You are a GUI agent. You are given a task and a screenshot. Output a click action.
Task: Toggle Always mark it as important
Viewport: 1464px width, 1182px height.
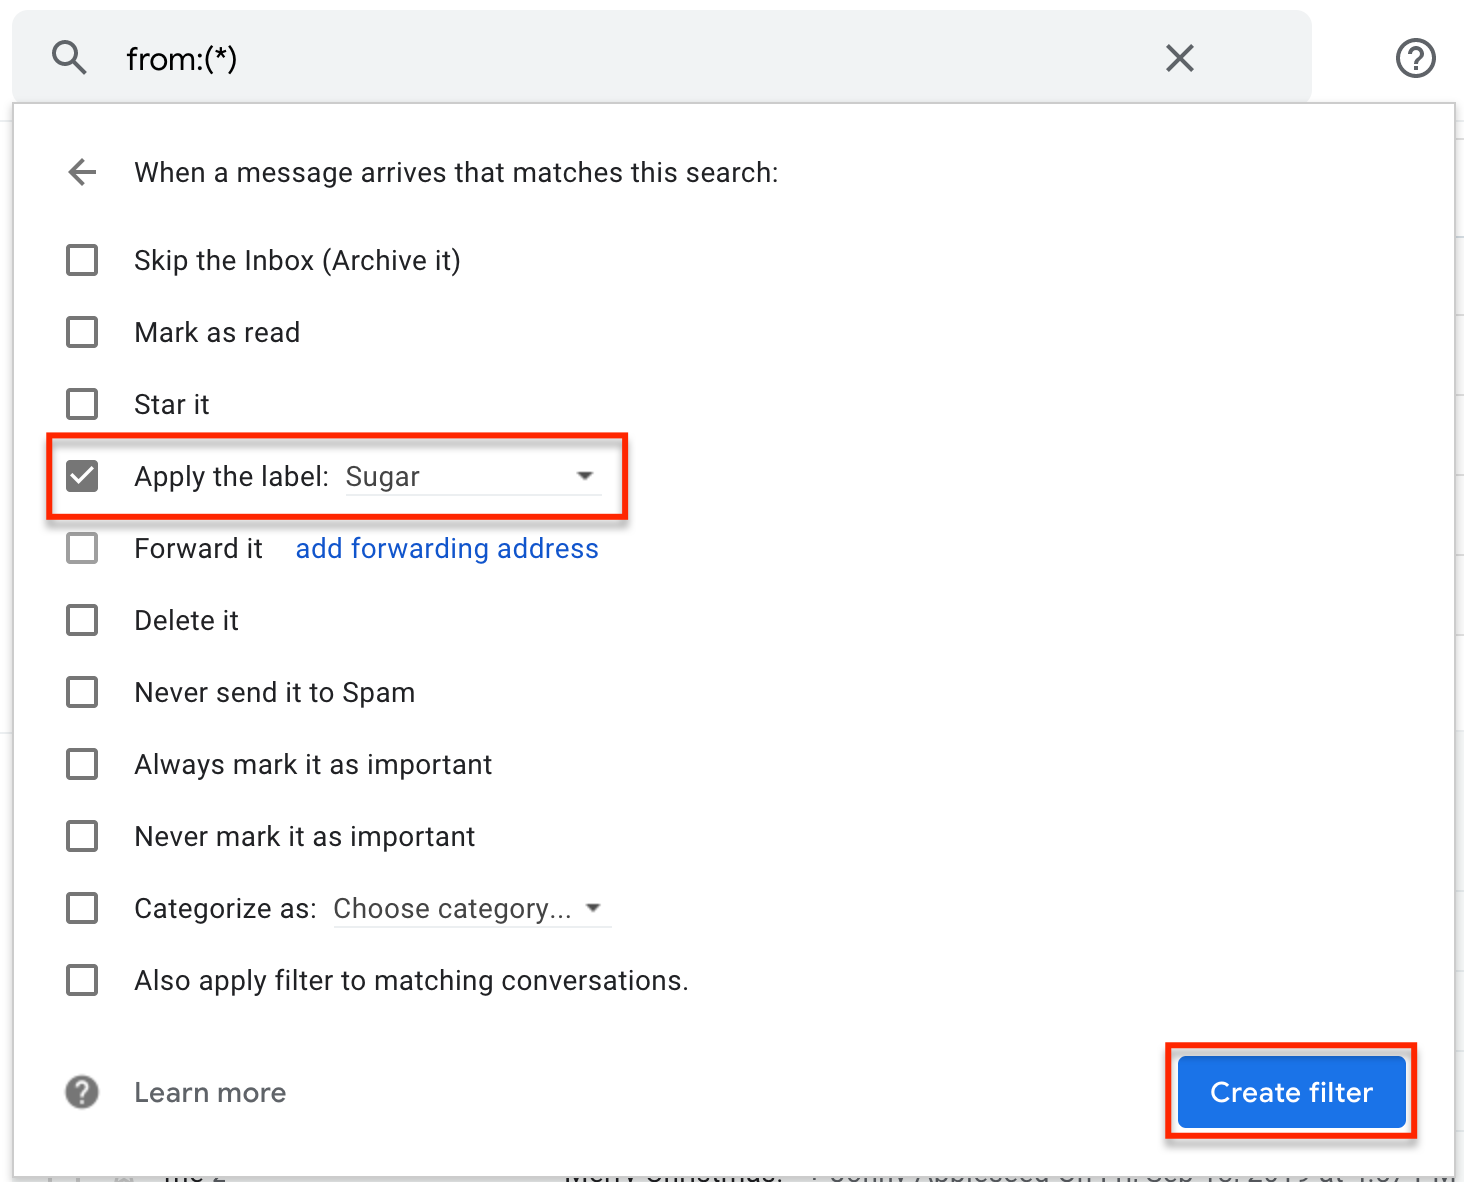(x=82, y=764)
